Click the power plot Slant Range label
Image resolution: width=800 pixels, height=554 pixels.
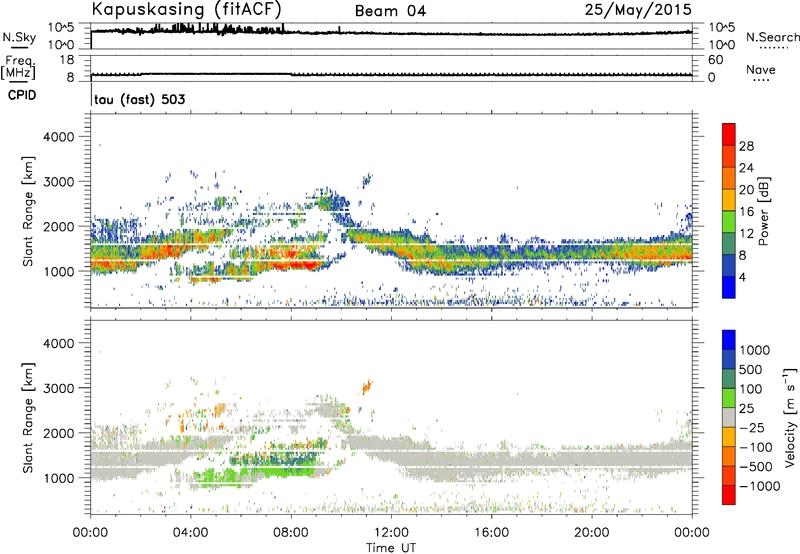tap(28, 211)
